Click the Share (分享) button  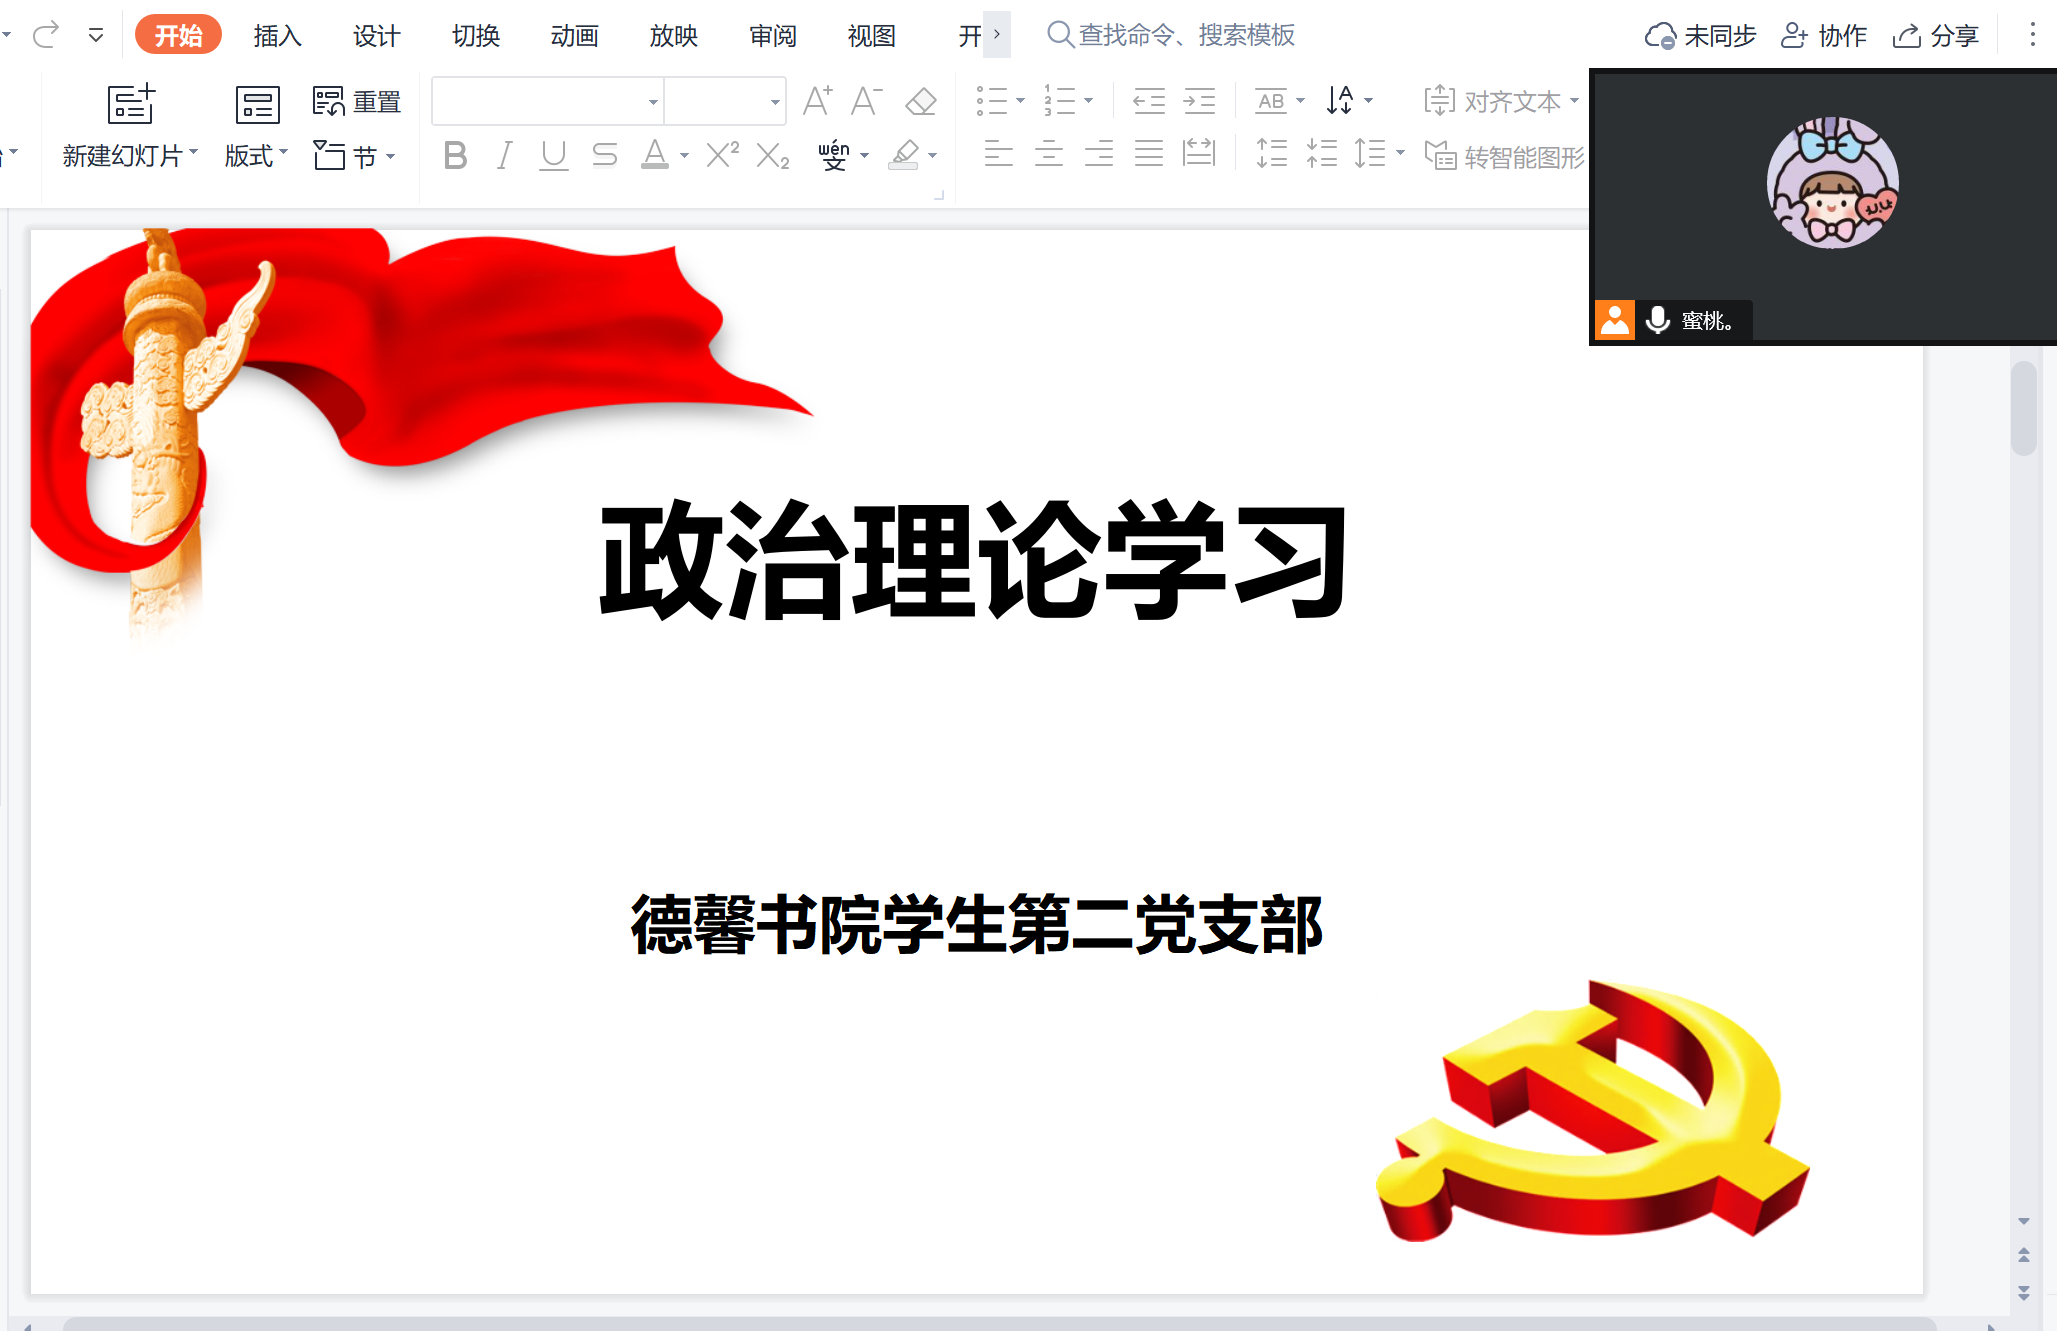point(1936,36)
